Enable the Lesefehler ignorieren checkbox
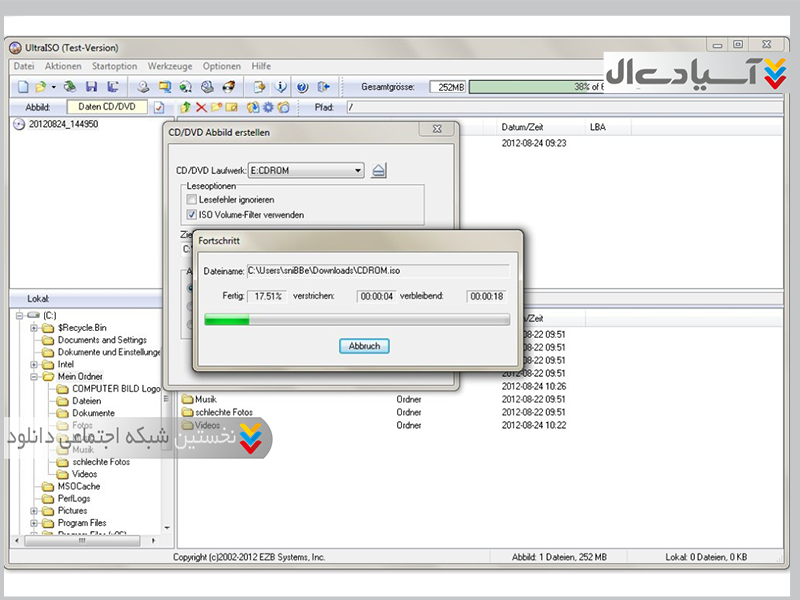800x600 pixels. 192,200
